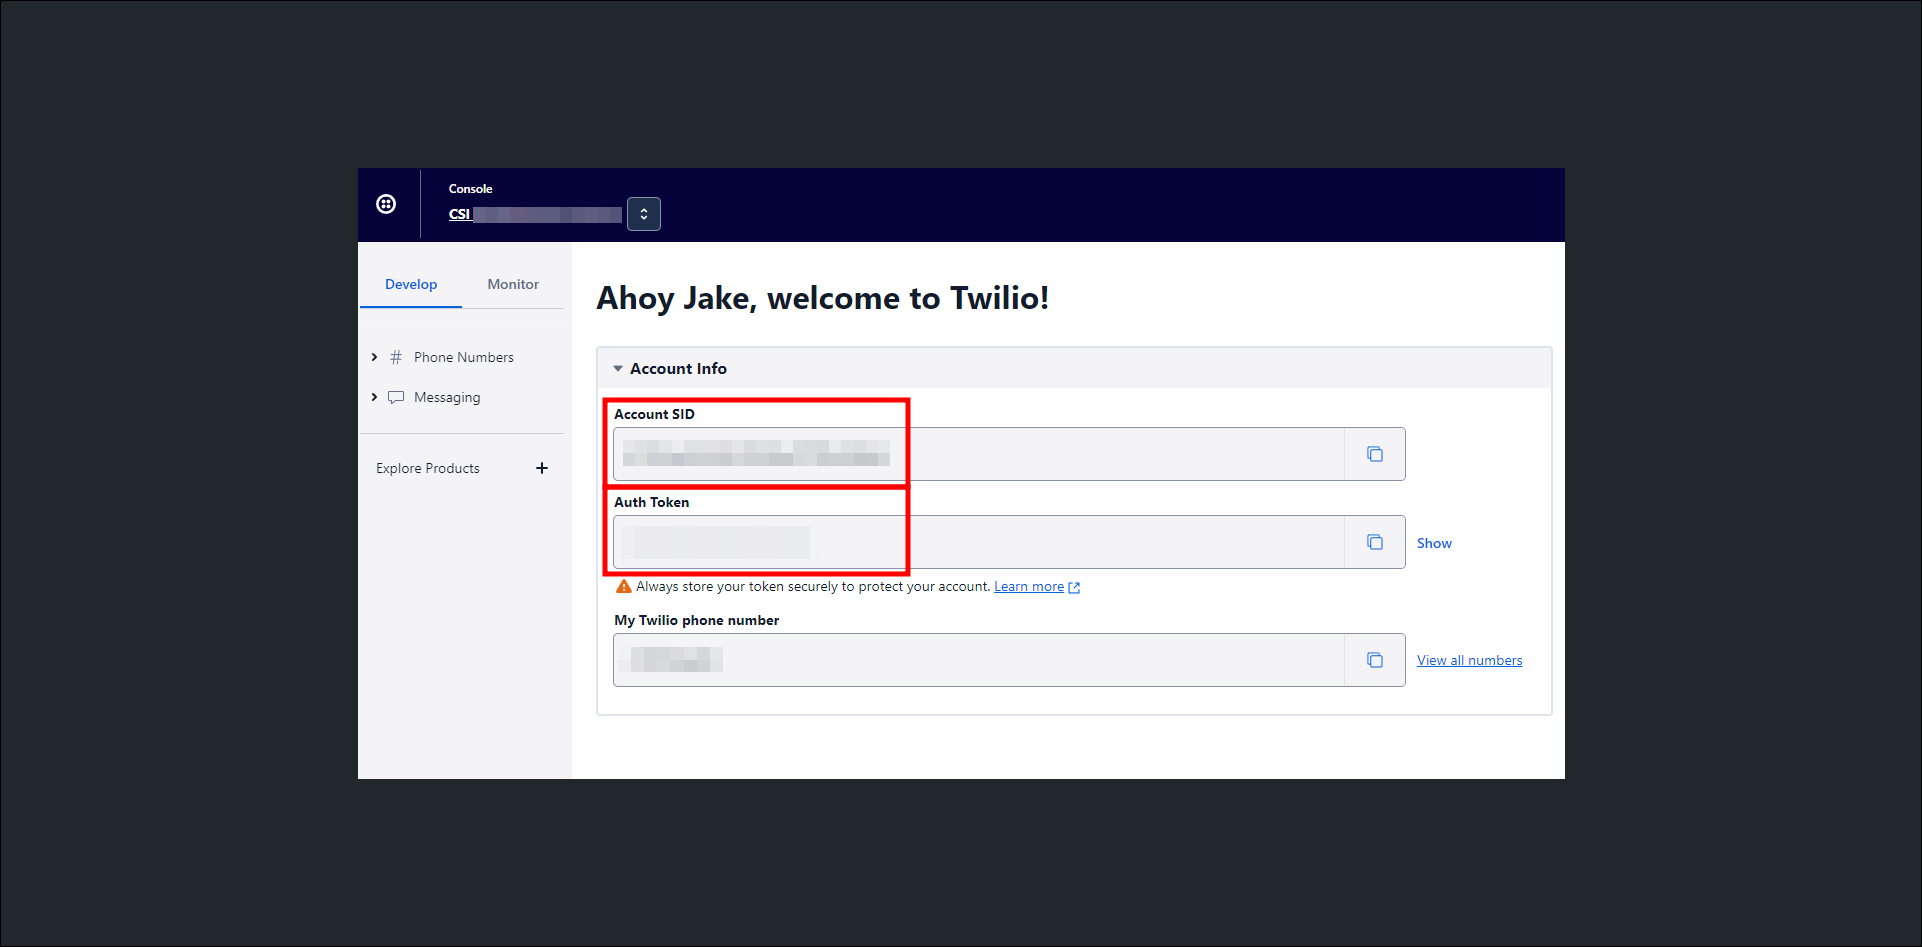Collapse the Account Info panel
The height and width of the screenshot is (947, 1922).
[618, 369]
